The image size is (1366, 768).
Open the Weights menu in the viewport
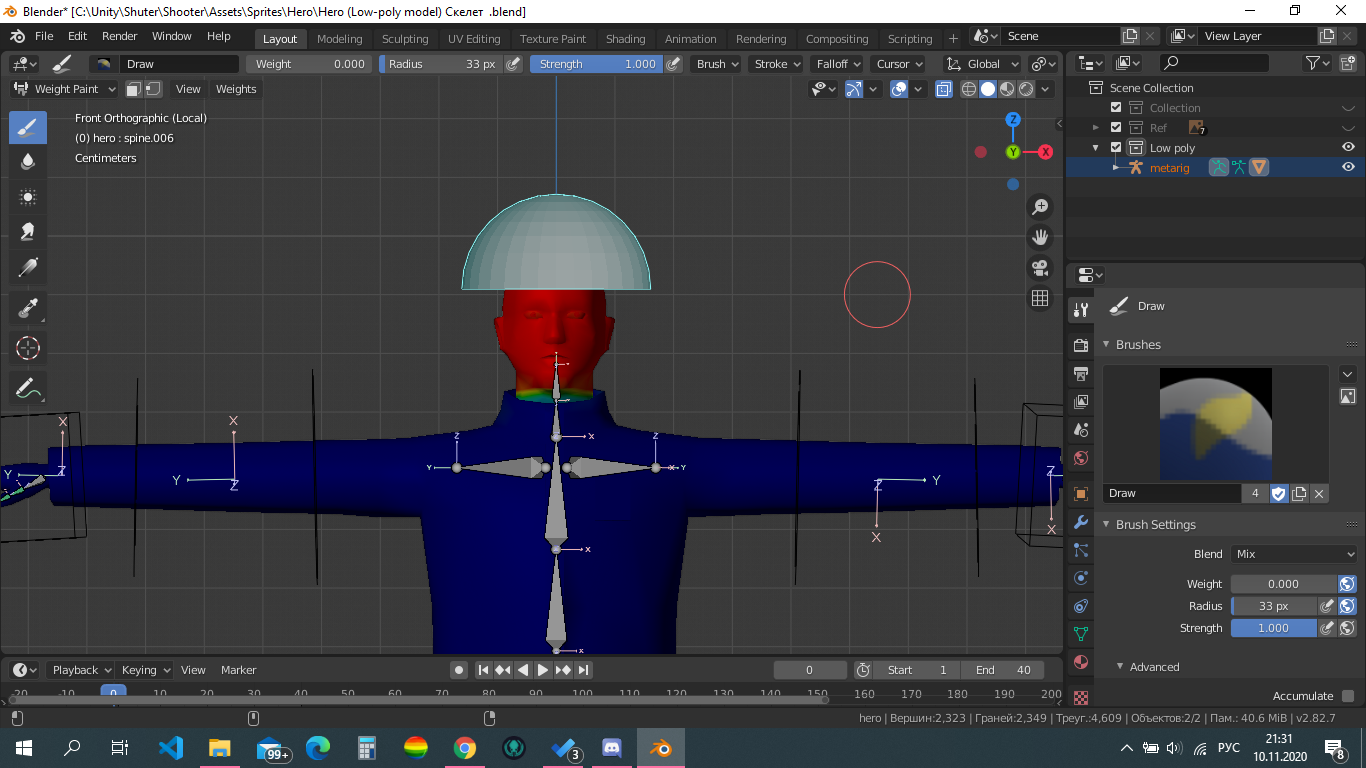(236, 89)
